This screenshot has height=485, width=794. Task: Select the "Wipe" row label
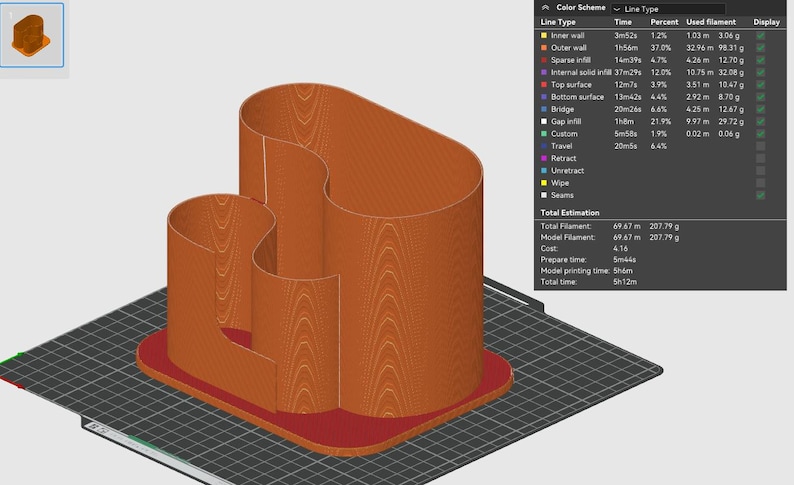tap(560, 183)
